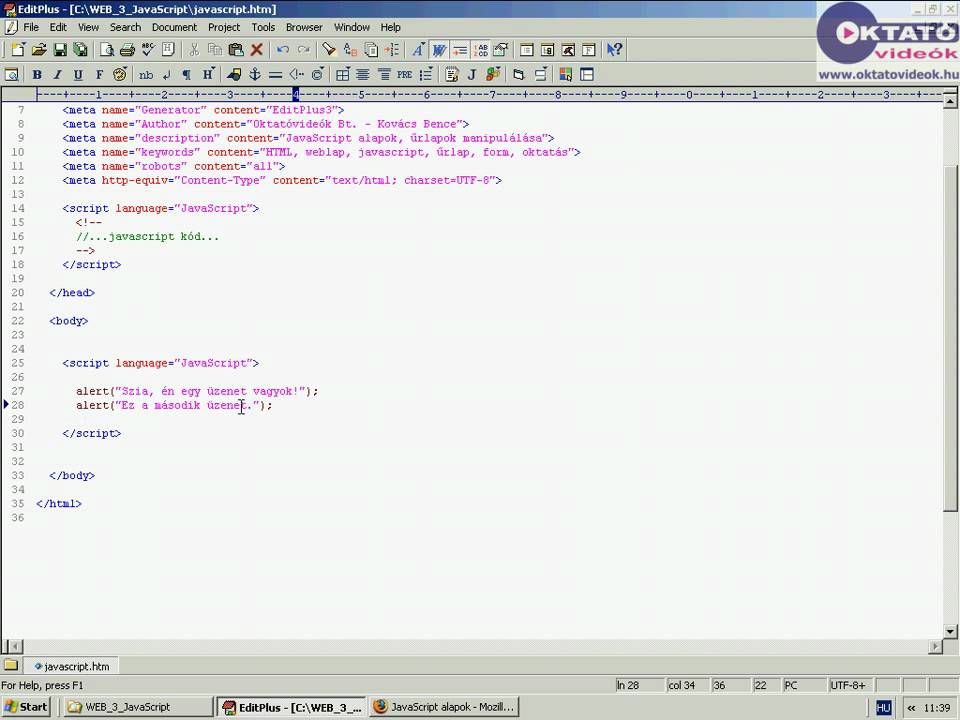Insert a paragraph tag with pilcrow icon
Image resolution: width=960 pixels, height=720 pixels.
click(187, 75)
